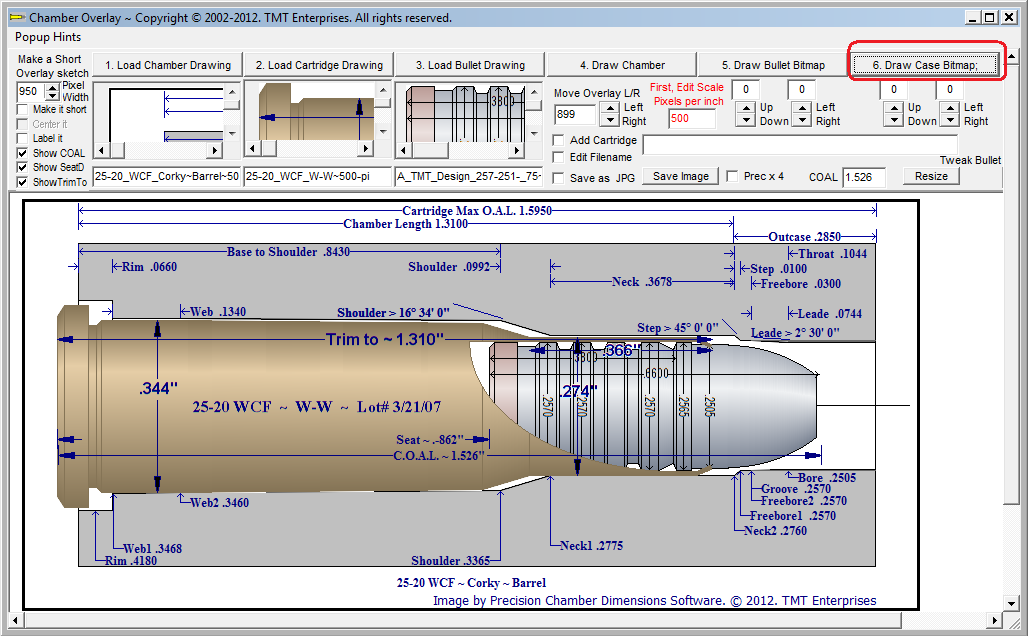The width and height of the screenshot is (1028, 636).
Task: Uncheck the Show SeatD checkbox
Action: coord(22,167)
